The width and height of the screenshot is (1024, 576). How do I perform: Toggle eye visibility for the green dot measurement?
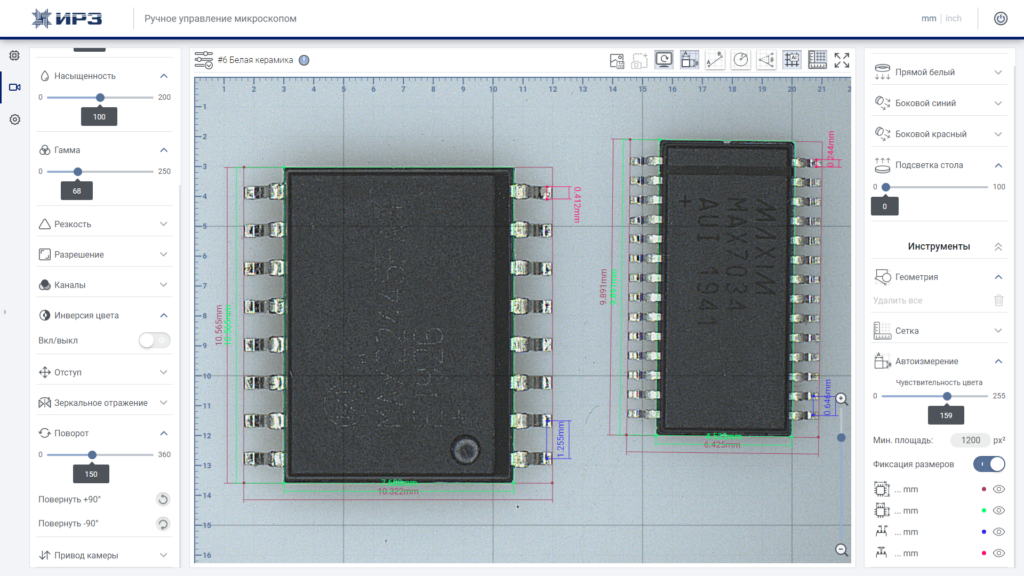pos(999,510)
